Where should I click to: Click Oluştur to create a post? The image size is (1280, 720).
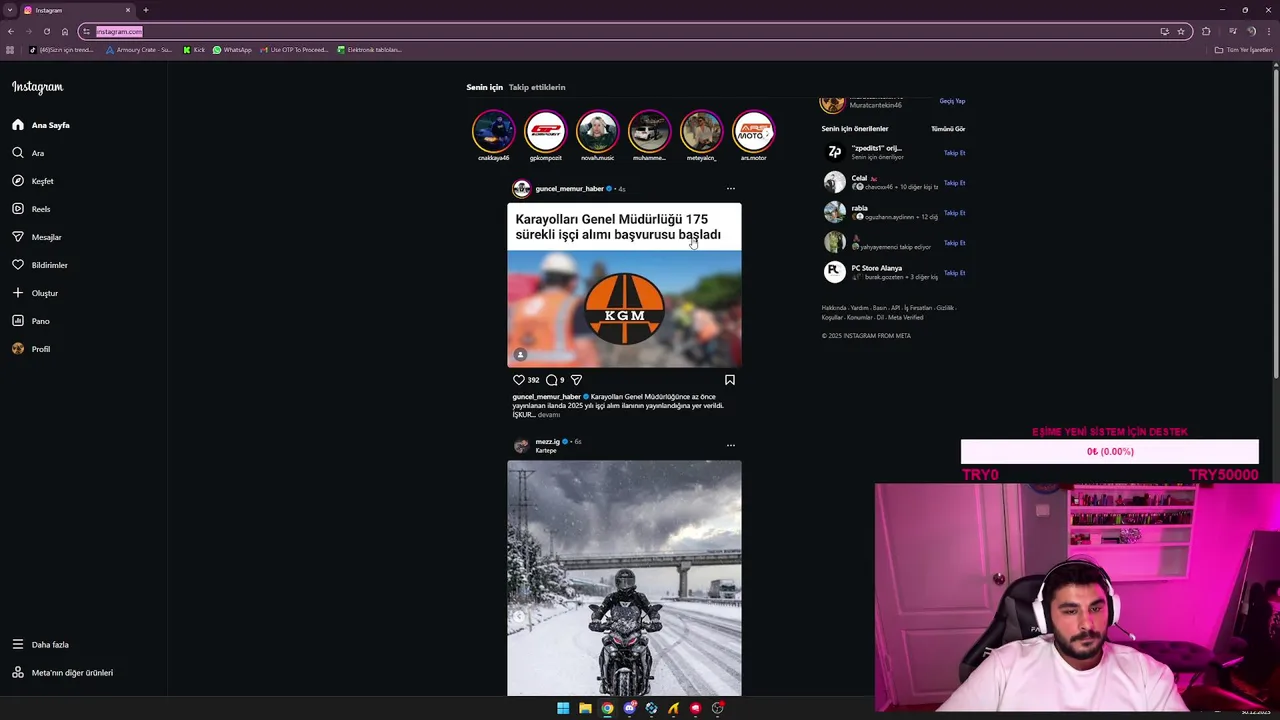35,293
